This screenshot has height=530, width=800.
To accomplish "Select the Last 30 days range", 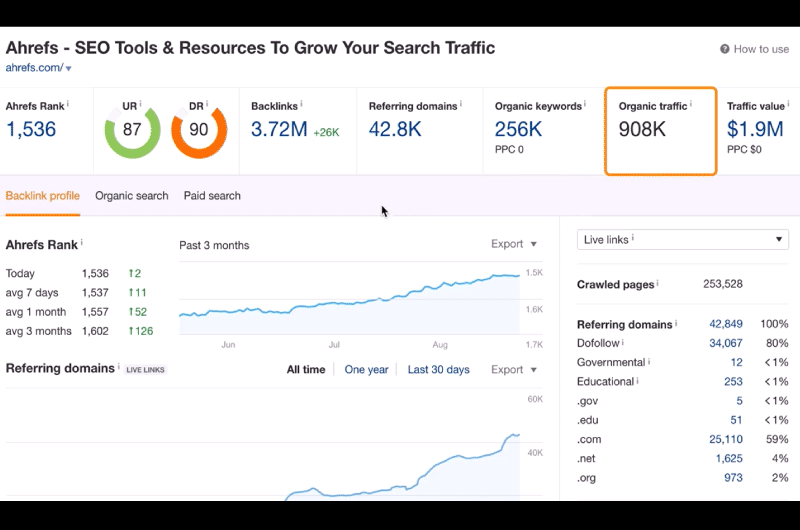I will pyautogui.click(x=438, y=369).
